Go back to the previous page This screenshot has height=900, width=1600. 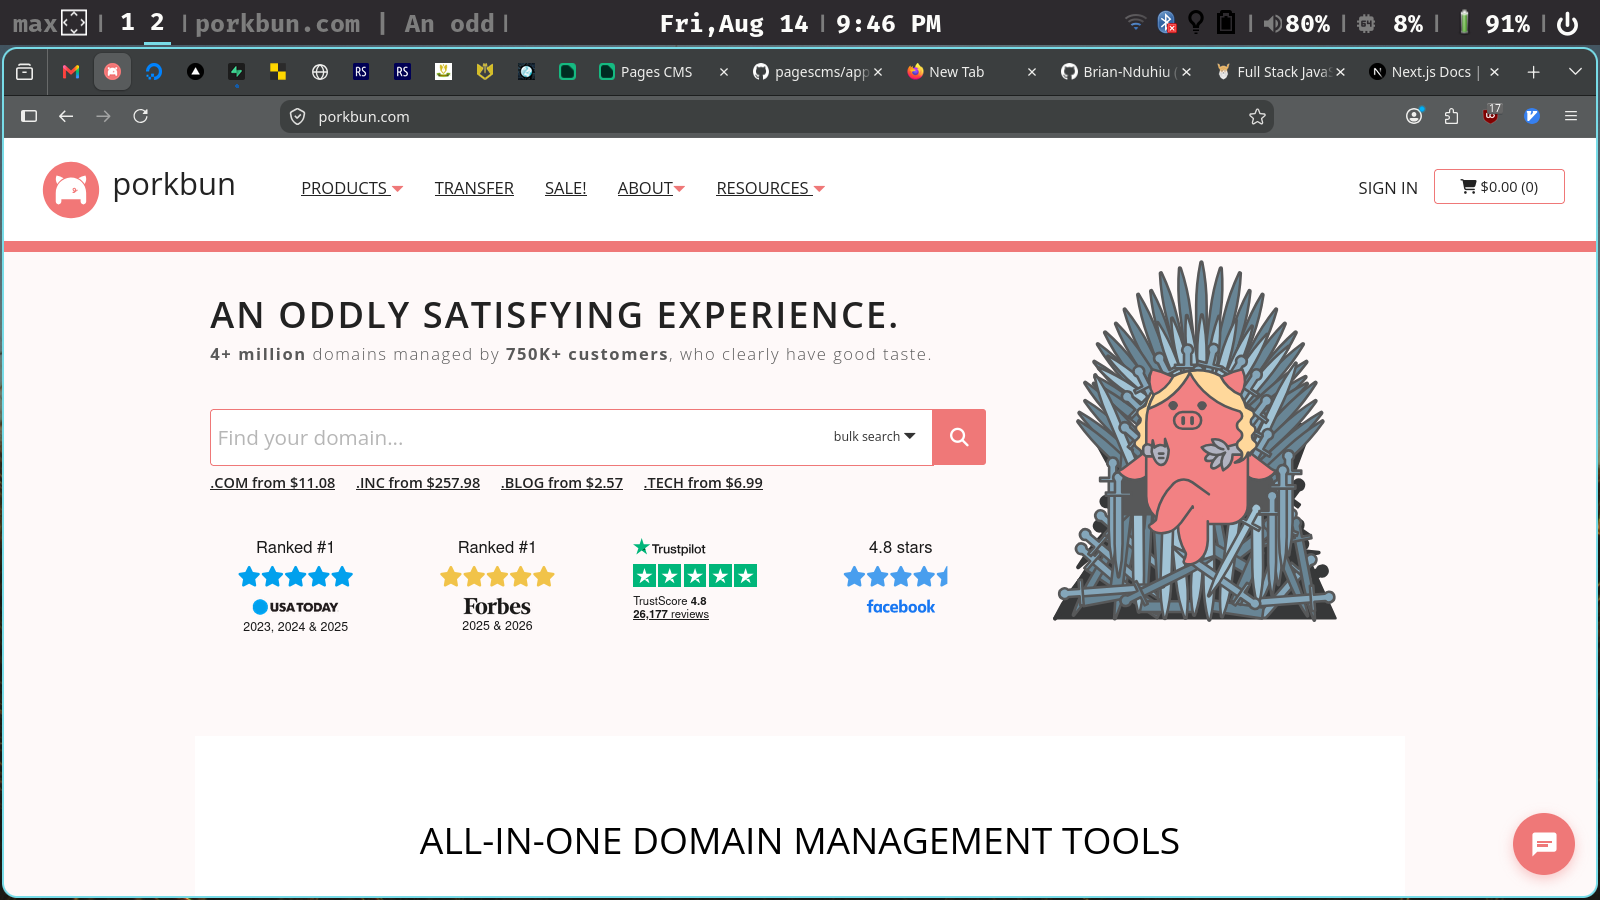[66, 116]
